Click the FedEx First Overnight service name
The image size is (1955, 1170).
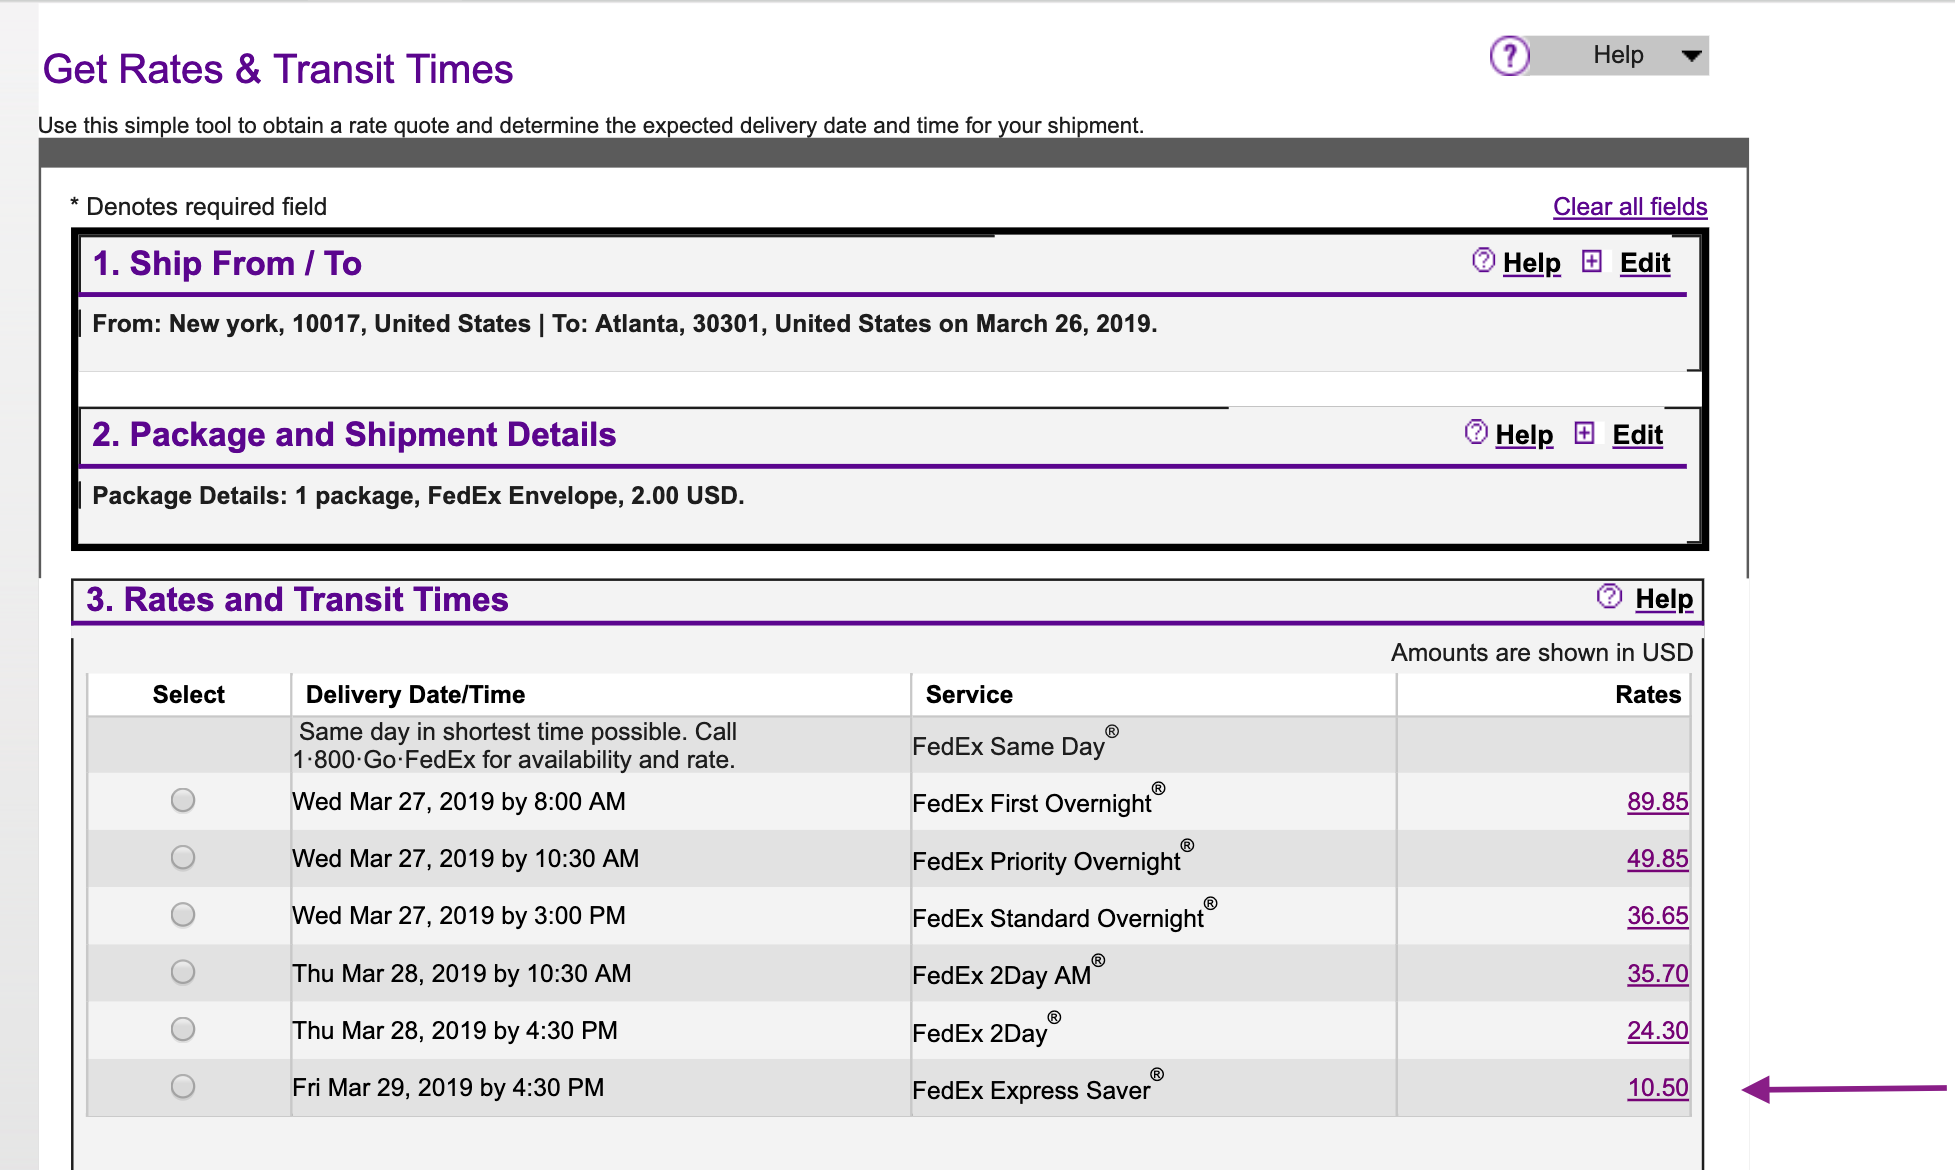click(x=1039, y=801)
